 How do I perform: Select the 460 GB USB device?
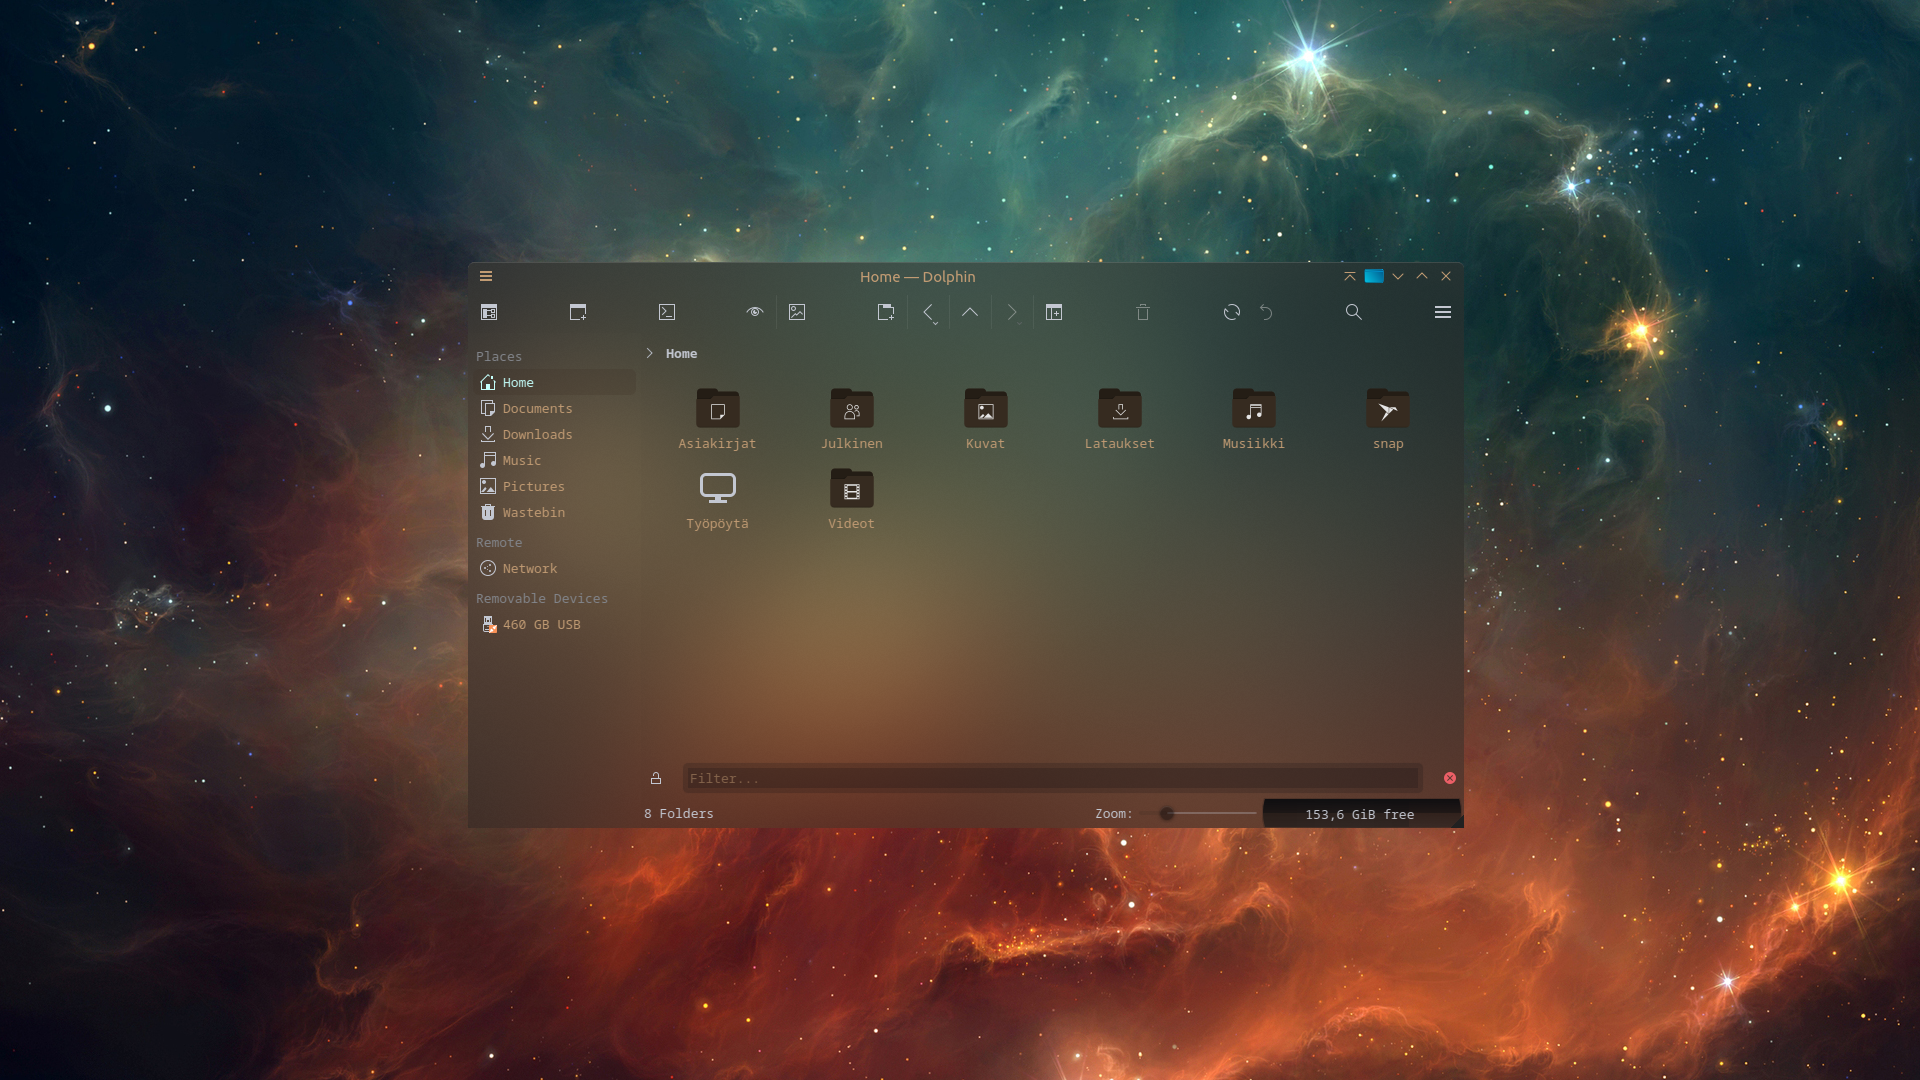pos(554,624)
